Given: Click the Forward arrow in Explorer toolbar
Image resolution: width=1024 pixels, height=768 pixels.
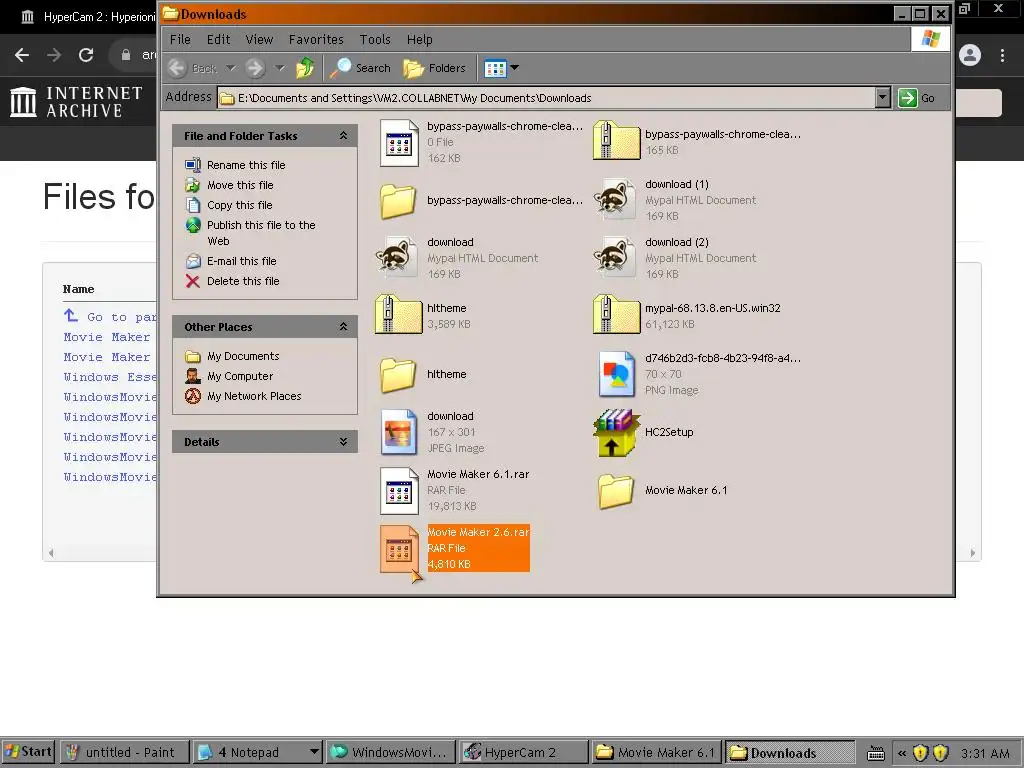Looking at the screenshot, I should click(x=255, y=68).
